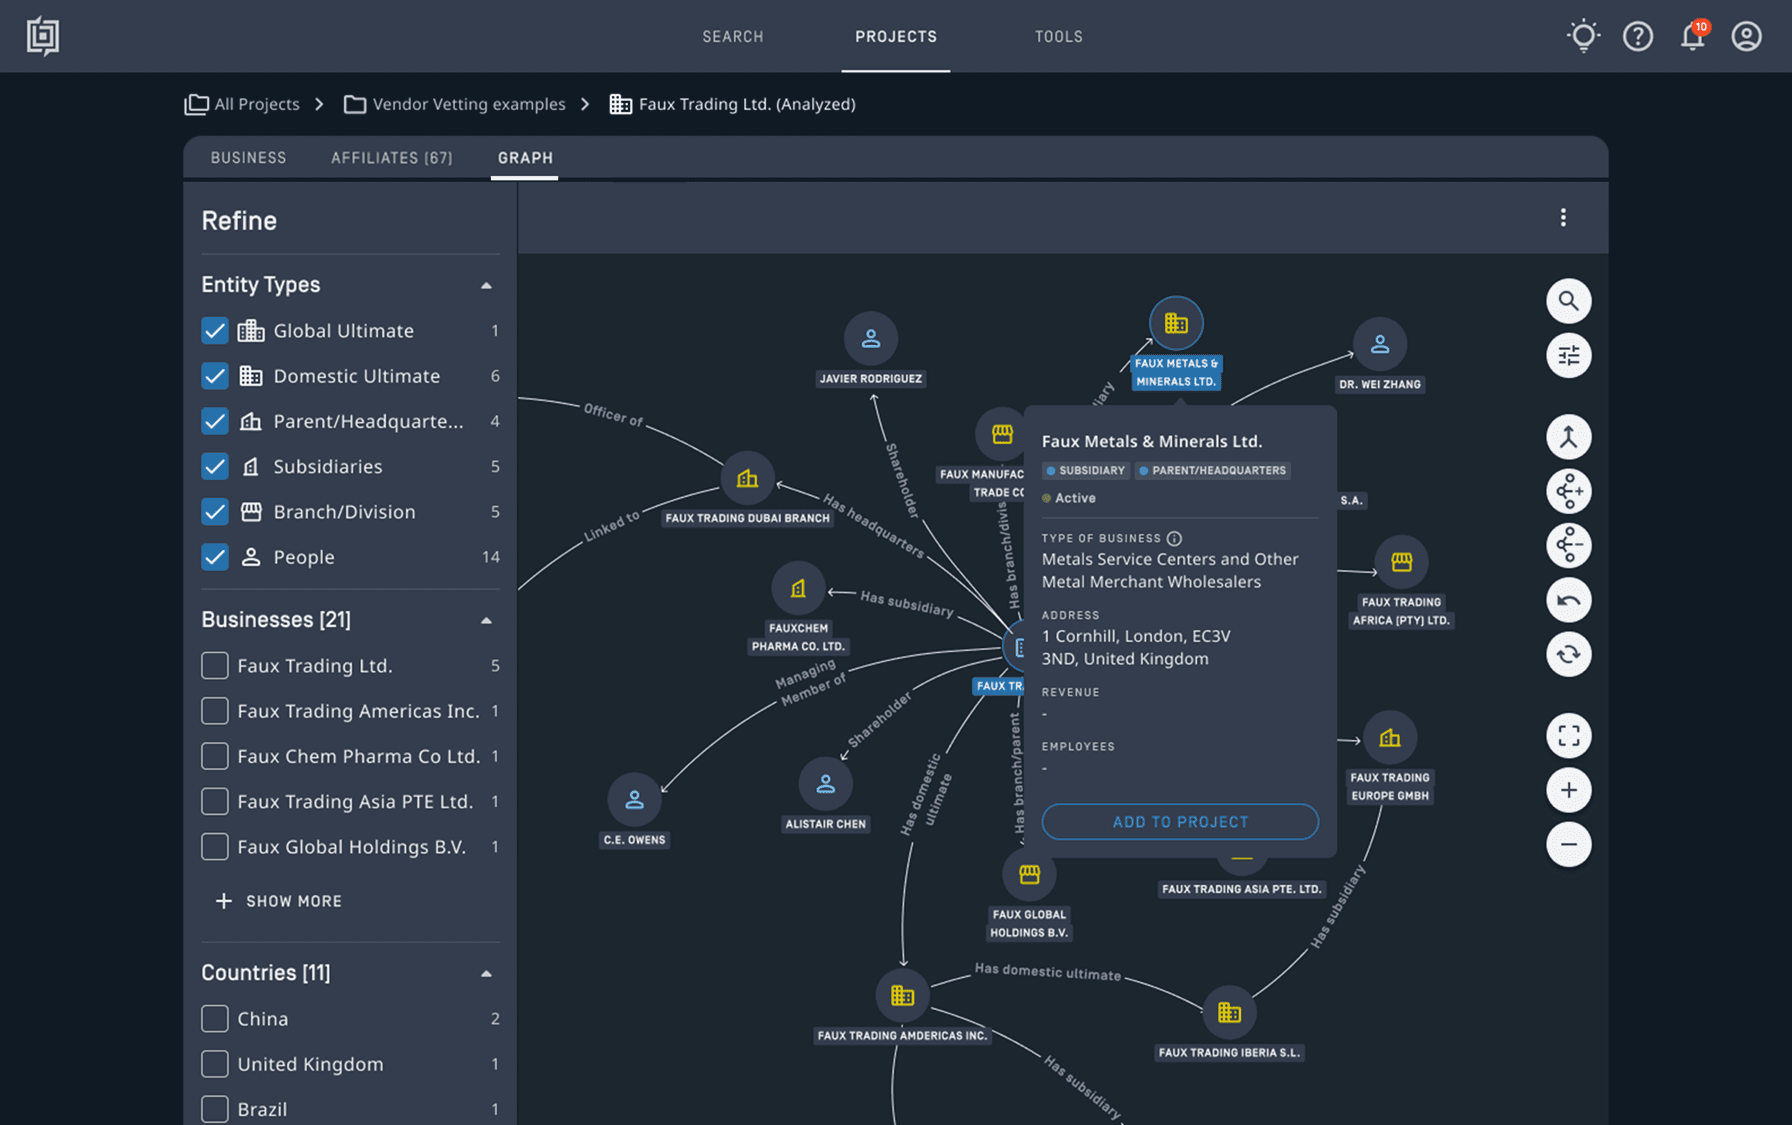Click the refresh graph layout icon
Viewport: 1792px width, 1125px height.
[1568, 654]
